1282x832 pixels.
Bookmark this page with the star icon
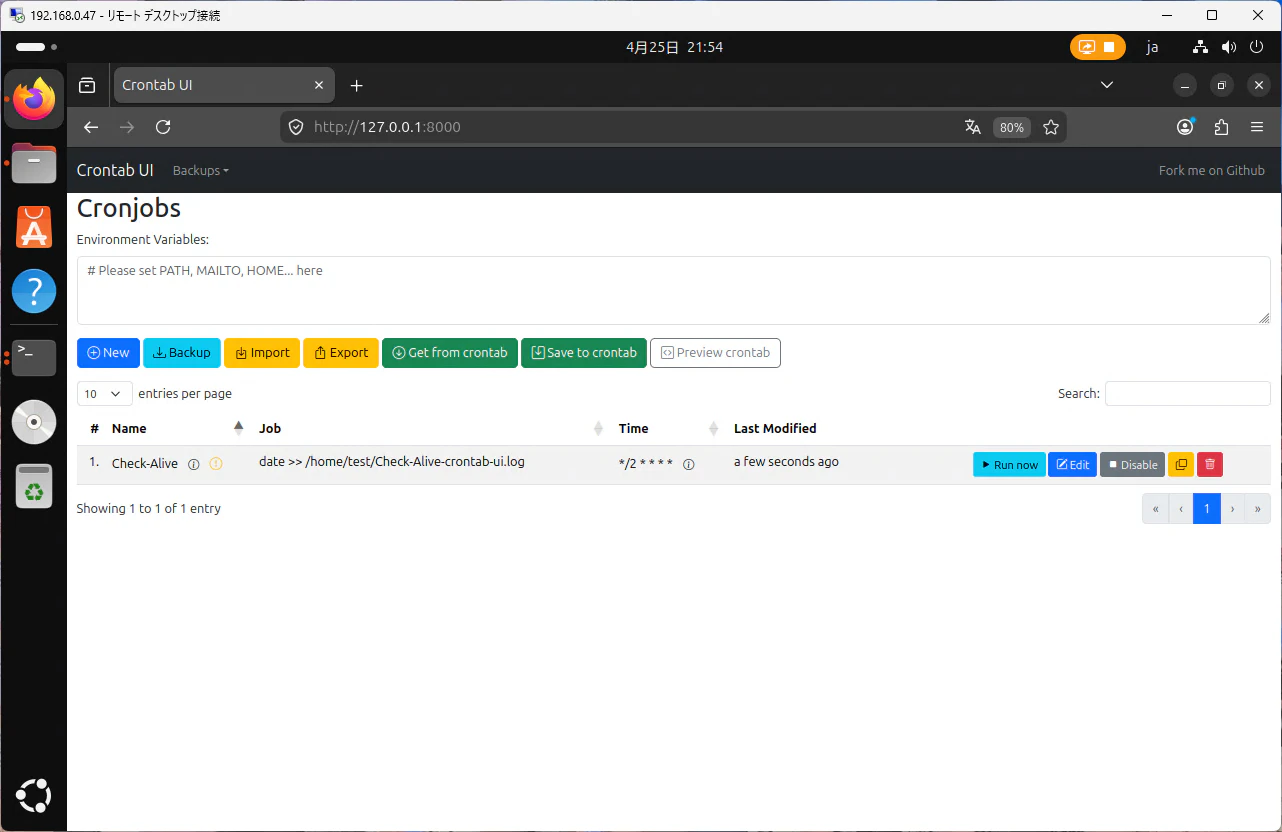[x=1051, y=127]
